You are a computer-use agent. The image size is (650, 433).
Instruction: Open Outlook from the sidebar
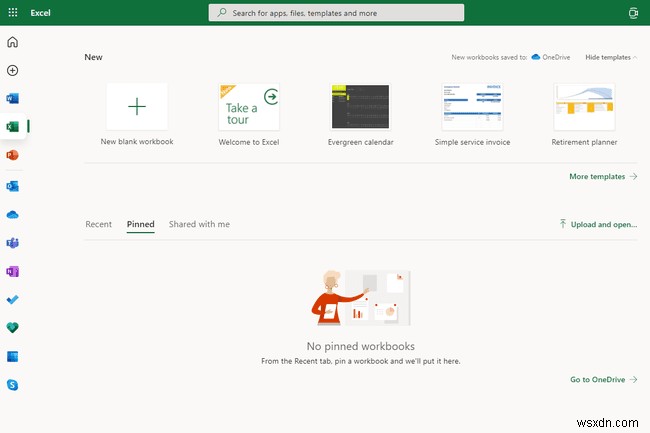(12, 186)
